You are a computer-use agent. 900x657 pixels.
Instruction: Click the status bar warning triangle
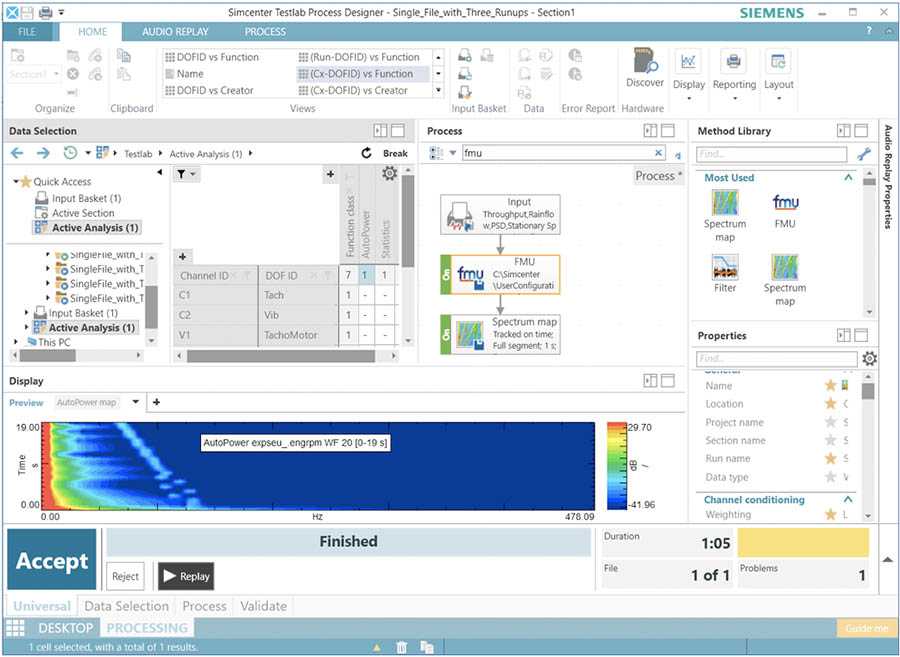click(x=377, y=647)
